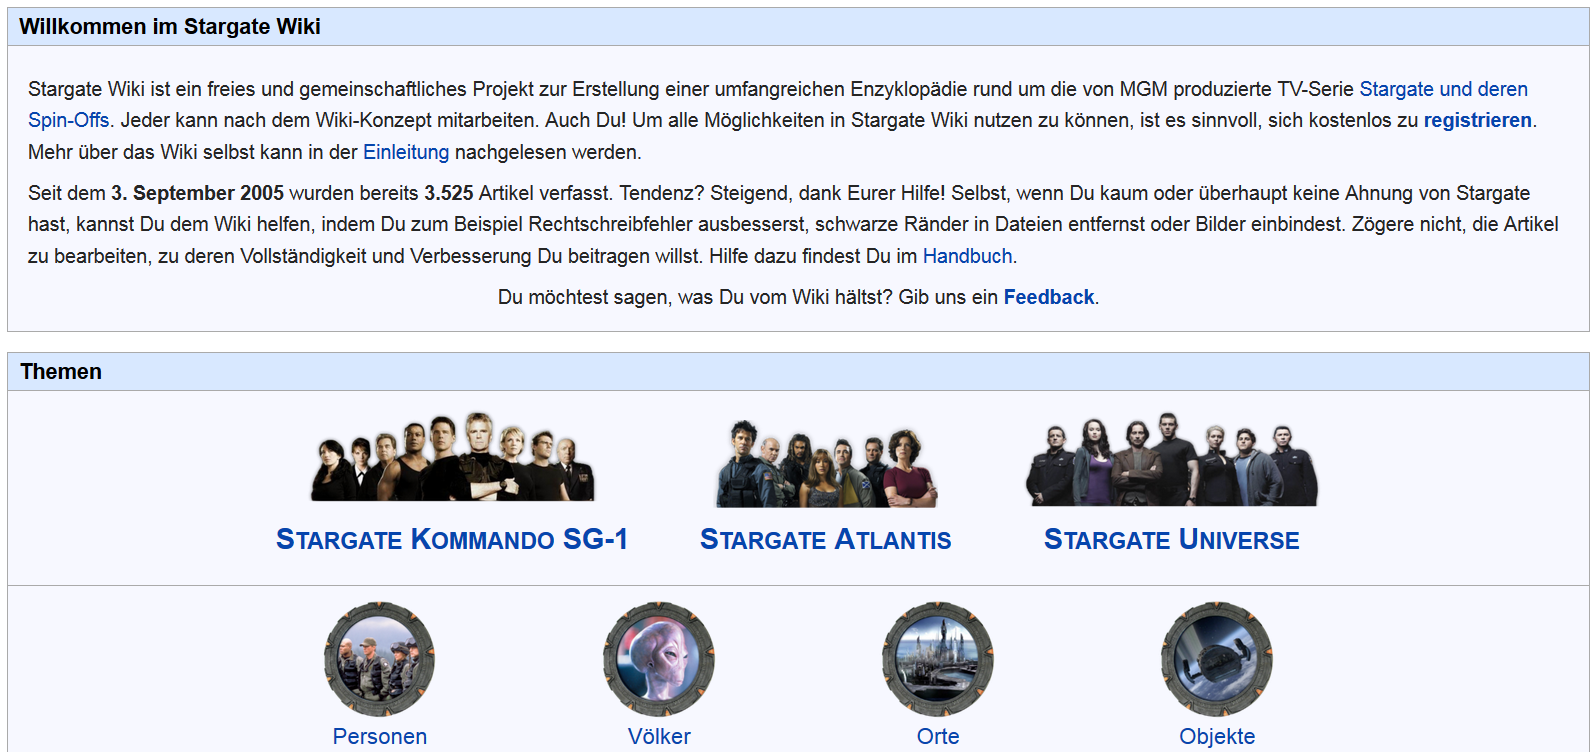The width and height of the screenshot is (1591, 752).
Task: Open the Völker text link
Action: pos(659,737)
